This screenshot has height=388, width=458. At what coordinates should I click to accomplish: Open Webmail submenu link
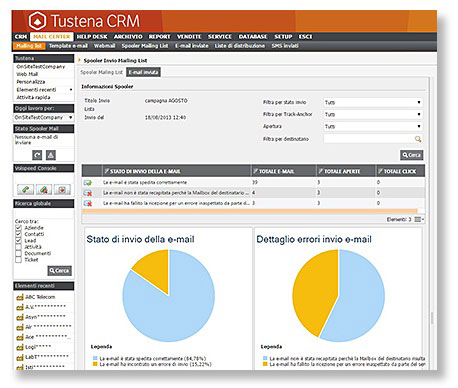pos(104,46)
